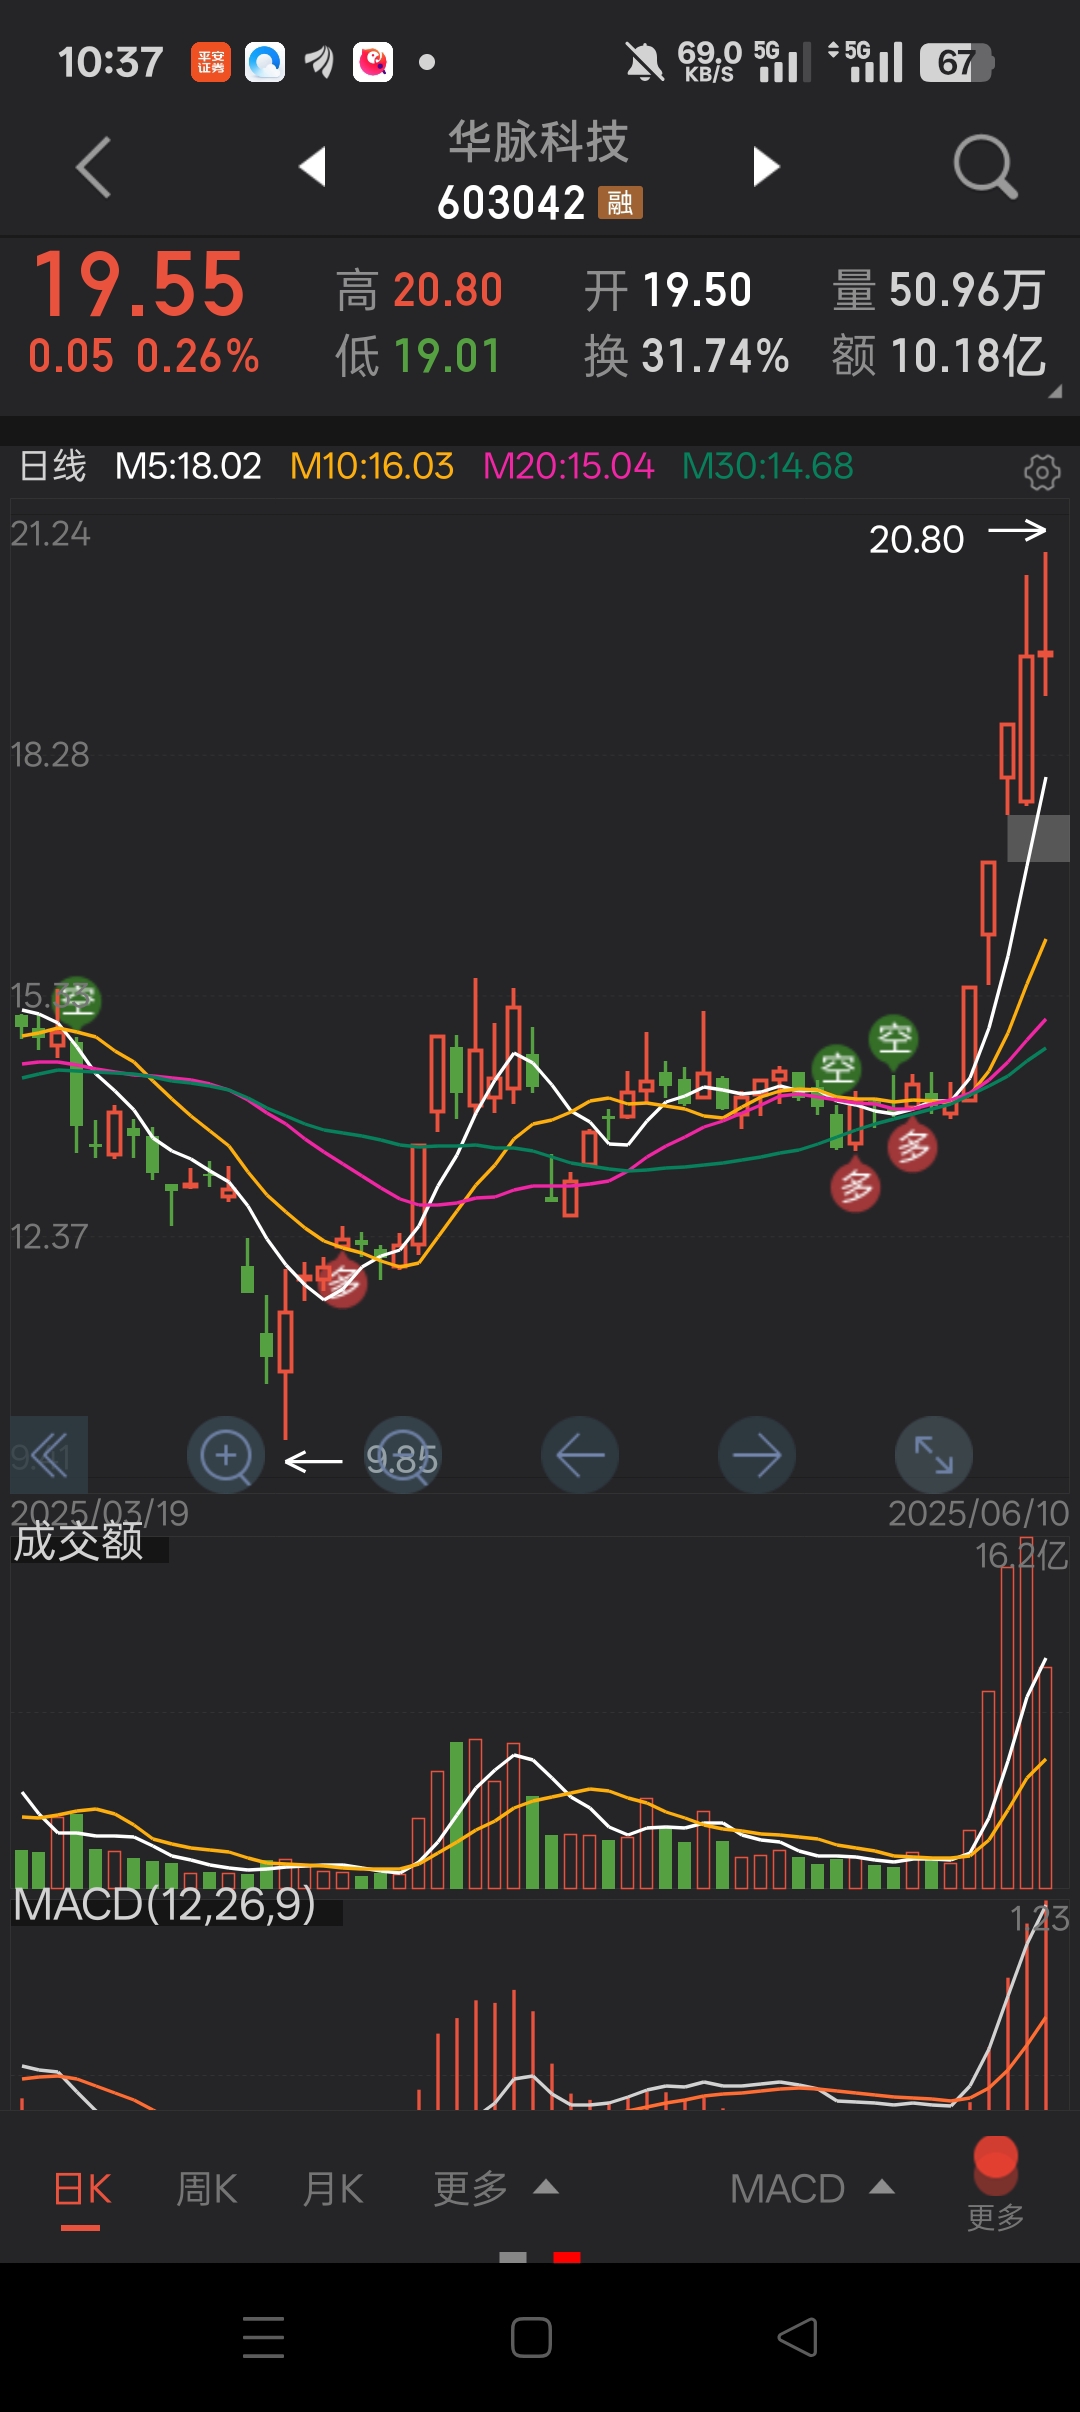The width and height of the screenshot is (1080, 2412).
Task: Go to next stock with right triangle
Action: coord(765,166)
